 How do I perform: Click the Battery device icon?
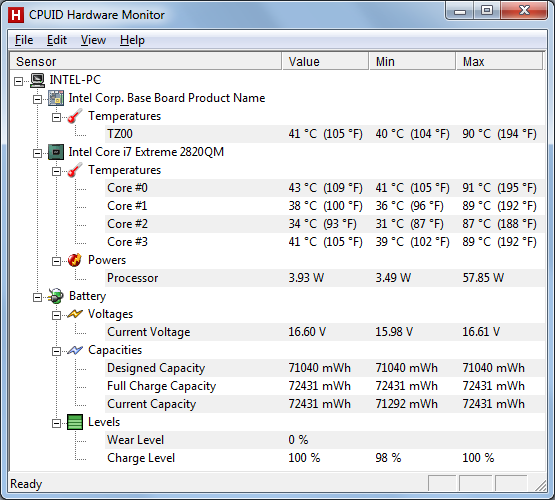tap(56, 296)
